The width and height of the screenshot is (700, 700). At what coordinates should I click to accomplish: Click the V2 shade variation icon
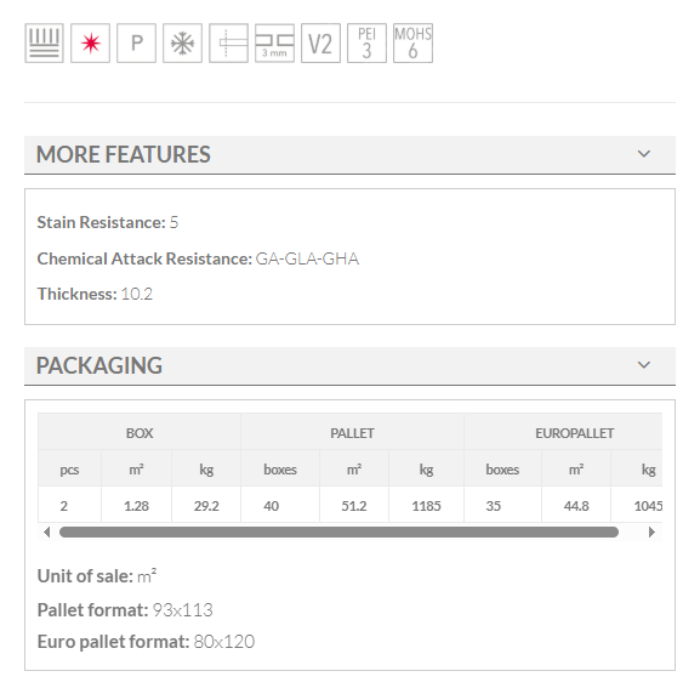tap(320, 44)
